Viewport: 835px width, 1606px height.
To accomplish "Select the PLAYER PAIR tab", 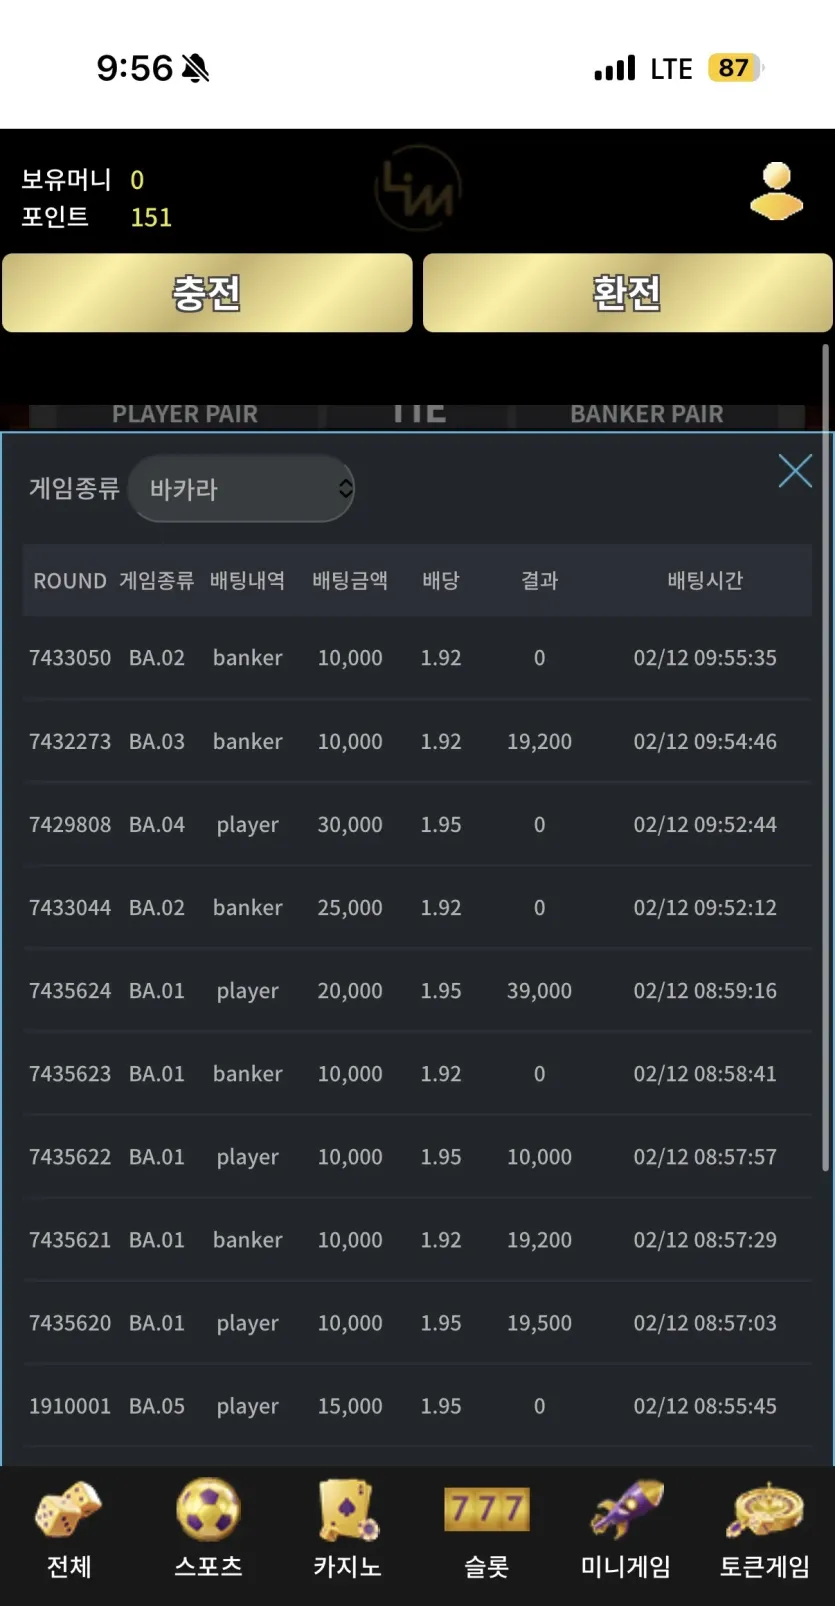I will [x=185, y=414].
